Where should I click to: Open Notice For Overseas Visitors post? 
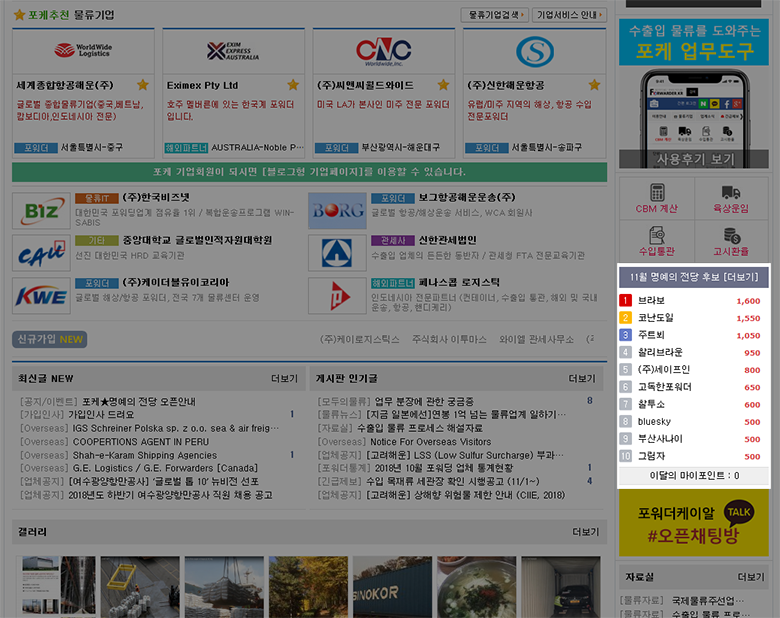point(430,442)
